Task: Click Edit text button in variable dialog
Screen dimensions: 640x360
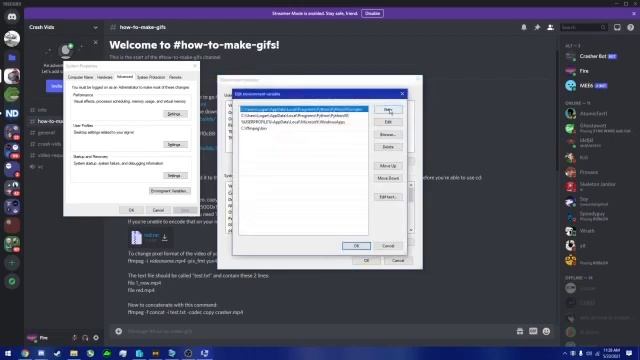Action: (x=388, y=197)
